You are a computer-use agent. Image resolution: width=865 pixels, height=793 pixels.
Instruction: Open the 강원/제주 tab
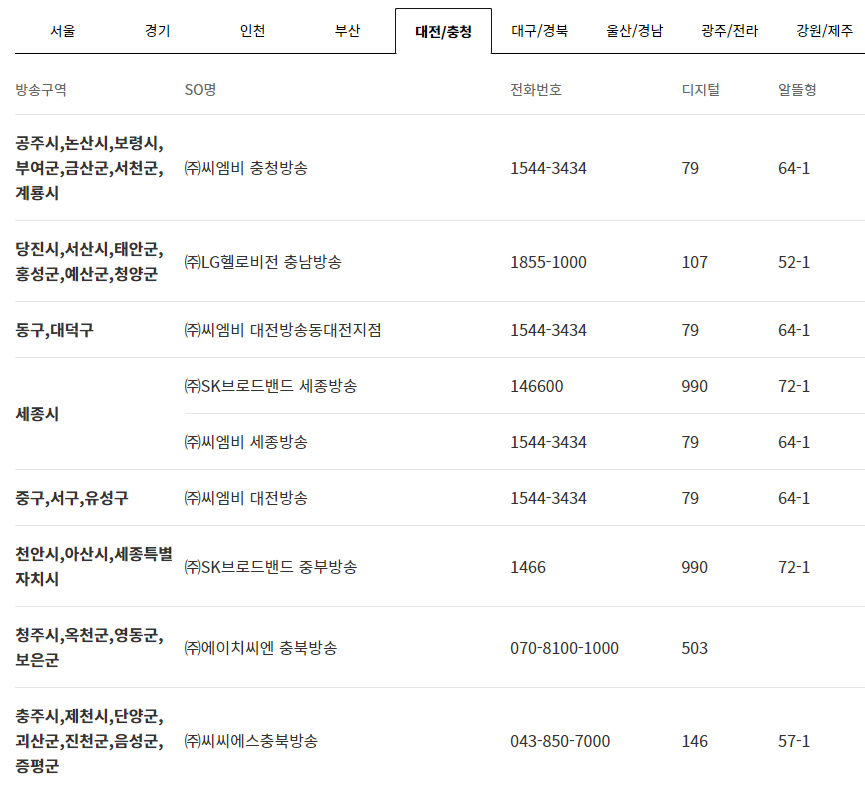[x=824, y=31]
